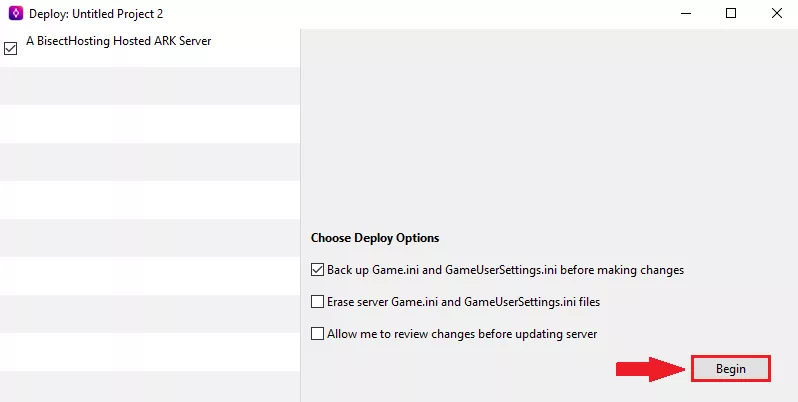This screenshot has width=798, height=402.
Task: Click the 'Erase server Game.ini' option text
Action: point(463,301)
